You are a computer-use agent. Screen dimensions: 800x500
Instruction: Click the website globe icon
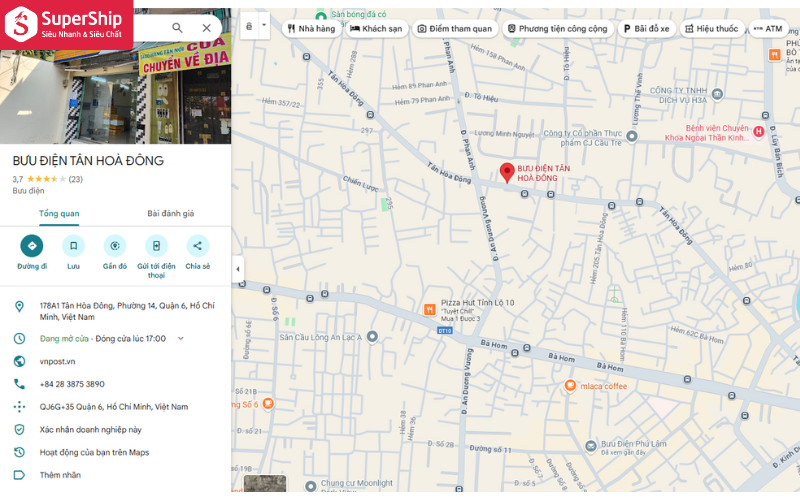click(x=19, y=361)
